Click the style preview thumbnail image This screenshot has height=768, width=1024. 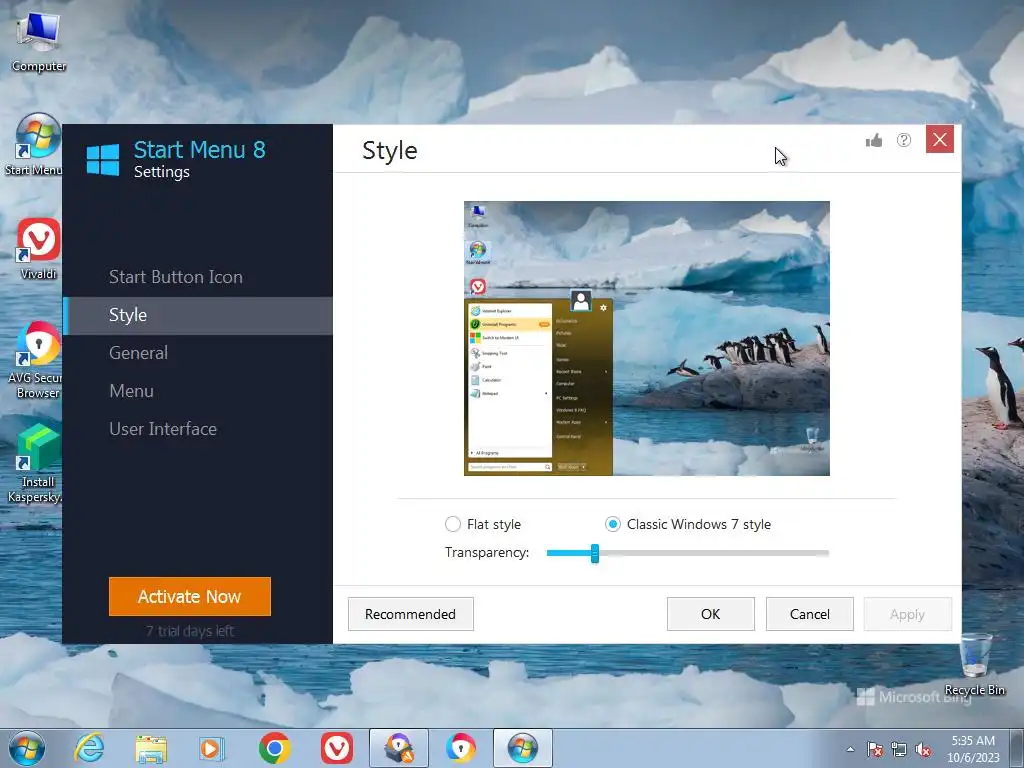pyautogui.click(x=647, y=338)
